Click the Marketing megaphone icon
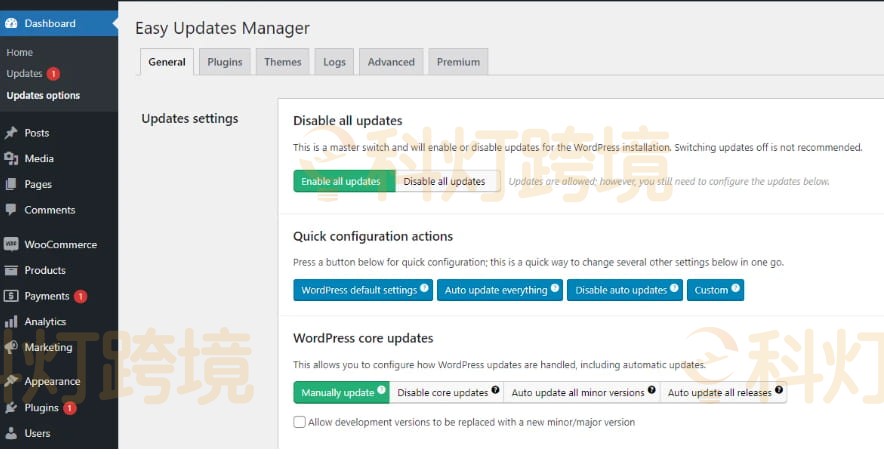The width and height of the screenshot is (884, 455). pos(11,347)
